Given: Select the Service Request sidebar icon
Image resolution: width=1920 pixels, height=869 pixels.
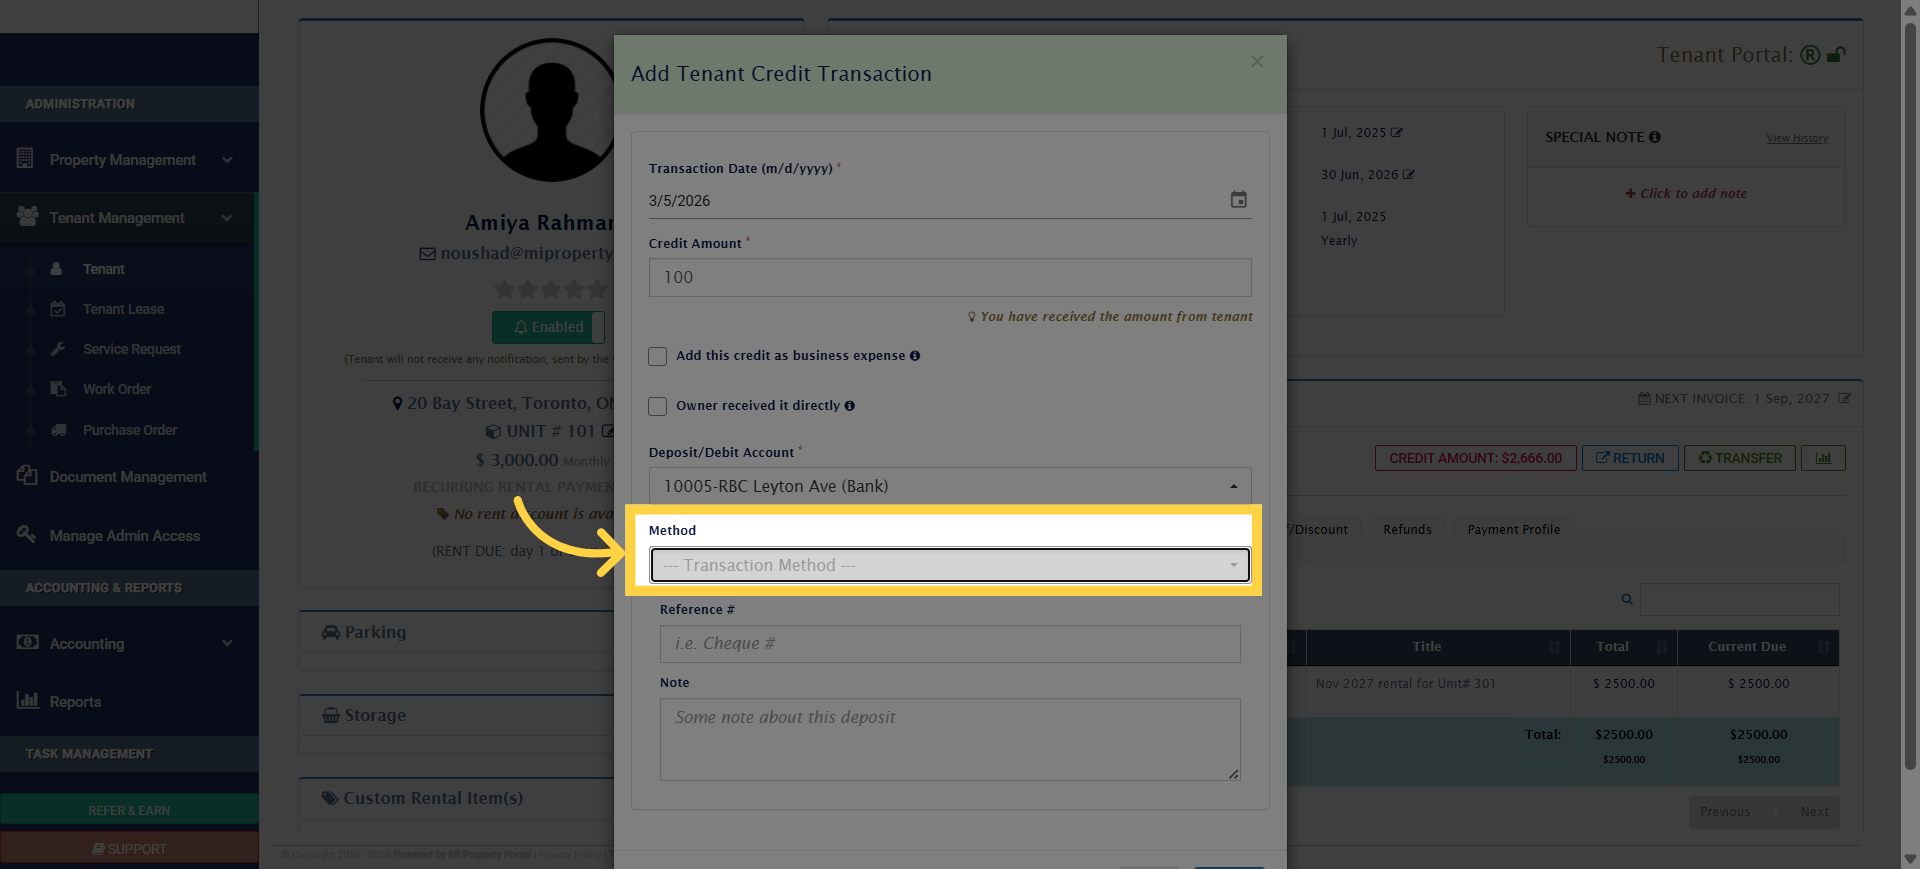Looking at the screenshot, I should 60,349.
